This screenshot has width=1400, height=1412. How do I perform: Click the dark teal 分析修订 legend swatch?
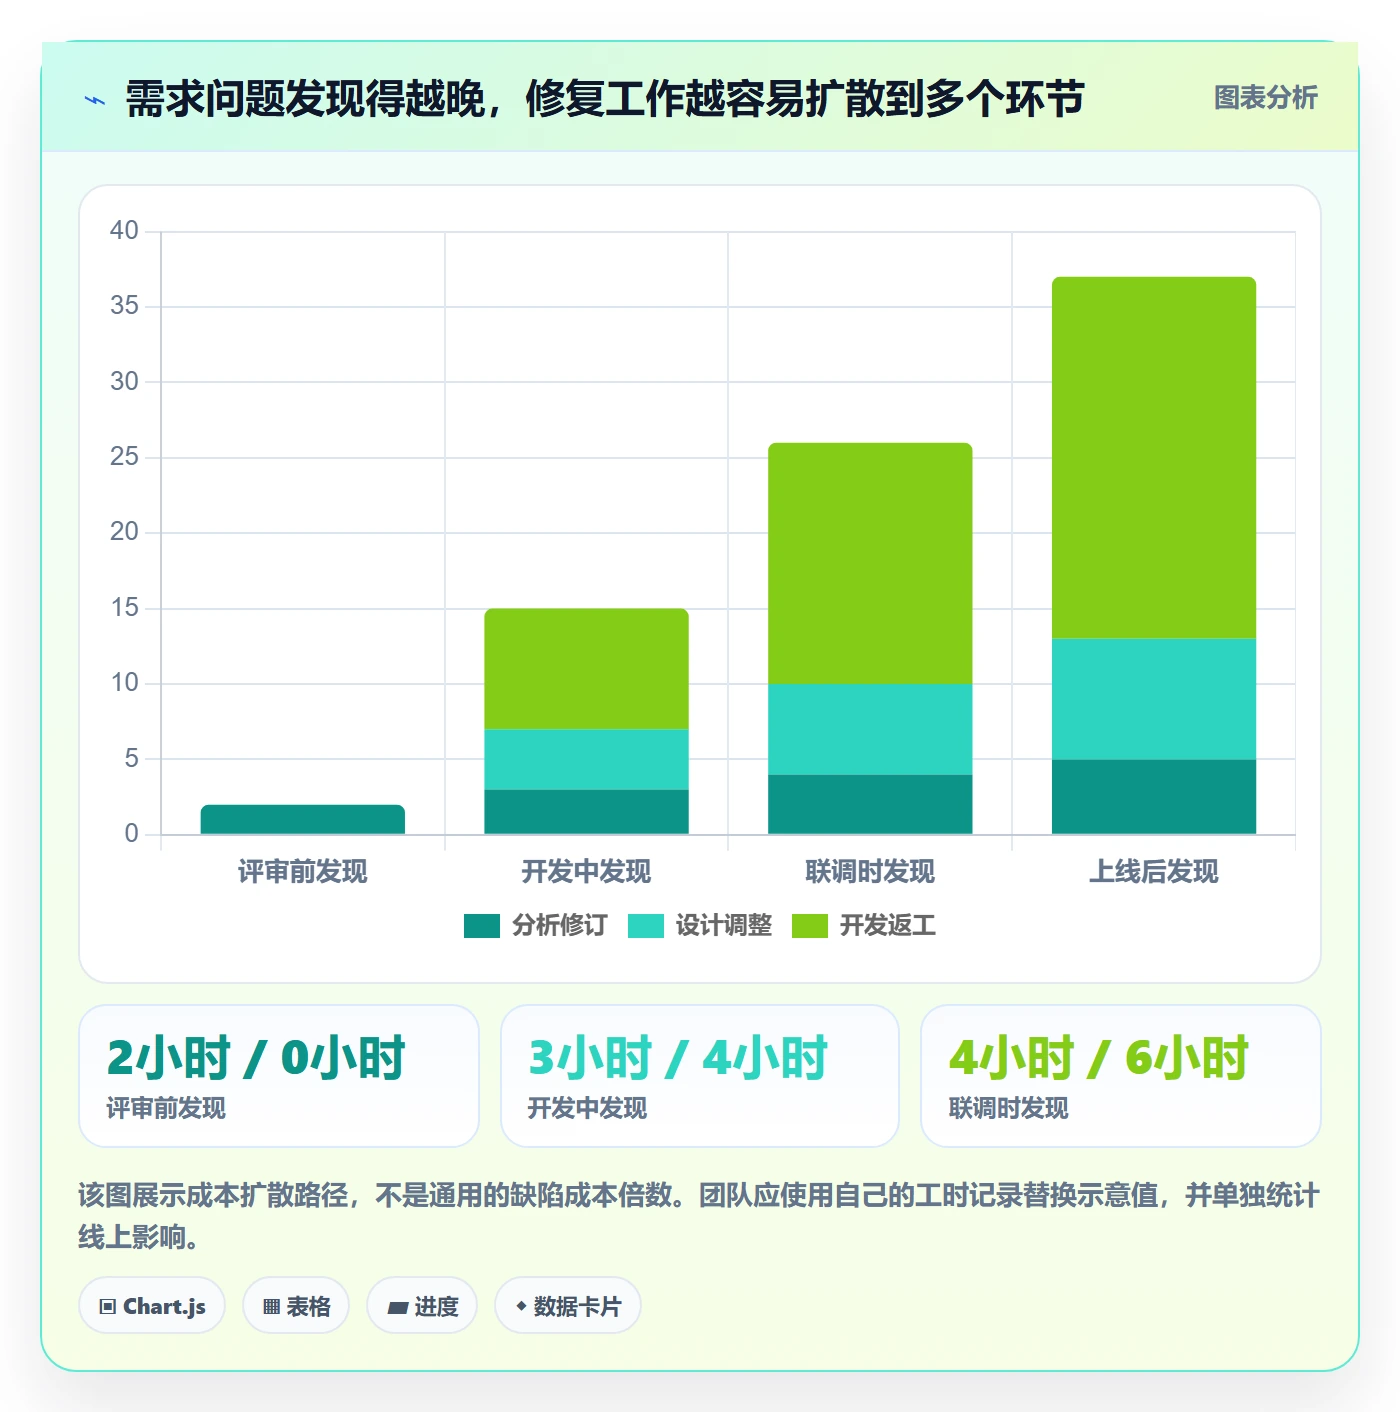[x=482, y=926]
